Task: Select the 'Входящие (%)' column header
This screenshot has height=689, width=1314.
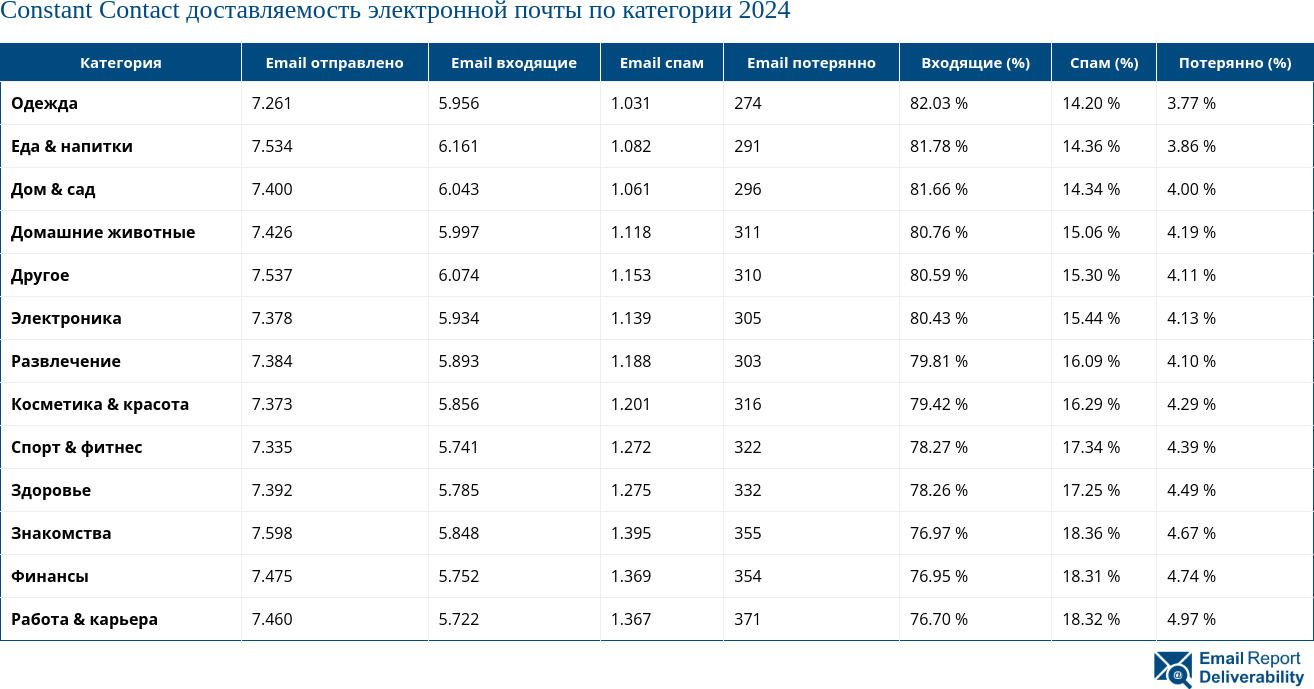Action: [x=974, y=63]
